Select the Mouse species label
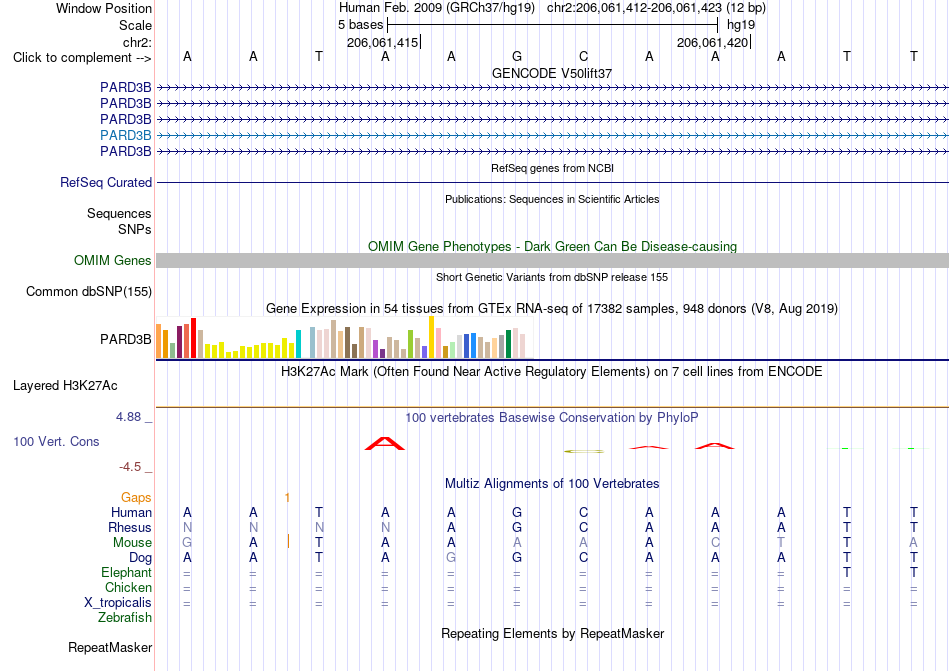This screenshot has height=671, width=950. [x=132, y=543]
